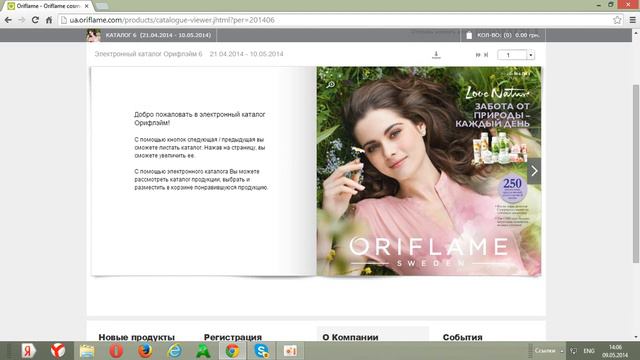Open File Explorer from taskbar

[87, 351]
